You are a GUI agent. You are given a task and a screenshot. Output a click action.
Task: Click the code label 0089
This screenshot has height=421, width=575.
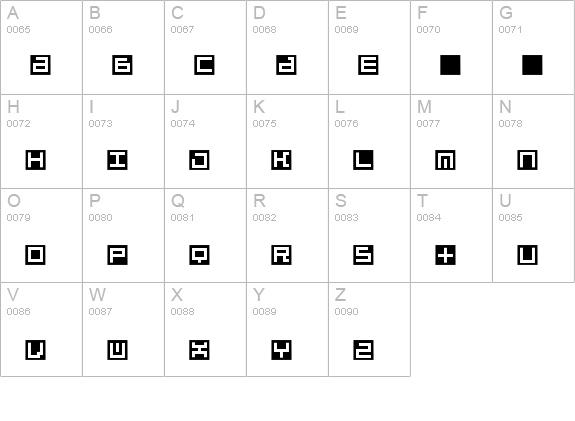click(x=264, y=312)
